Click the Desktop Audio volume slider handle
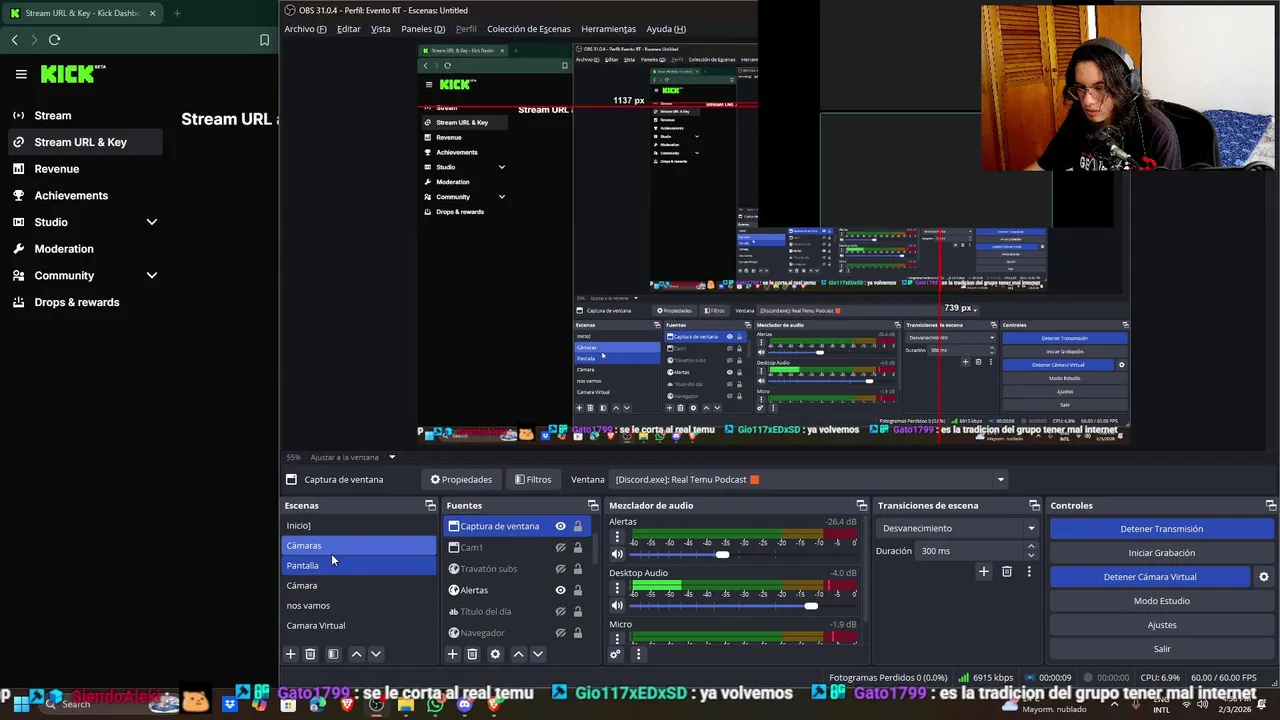 811,605
